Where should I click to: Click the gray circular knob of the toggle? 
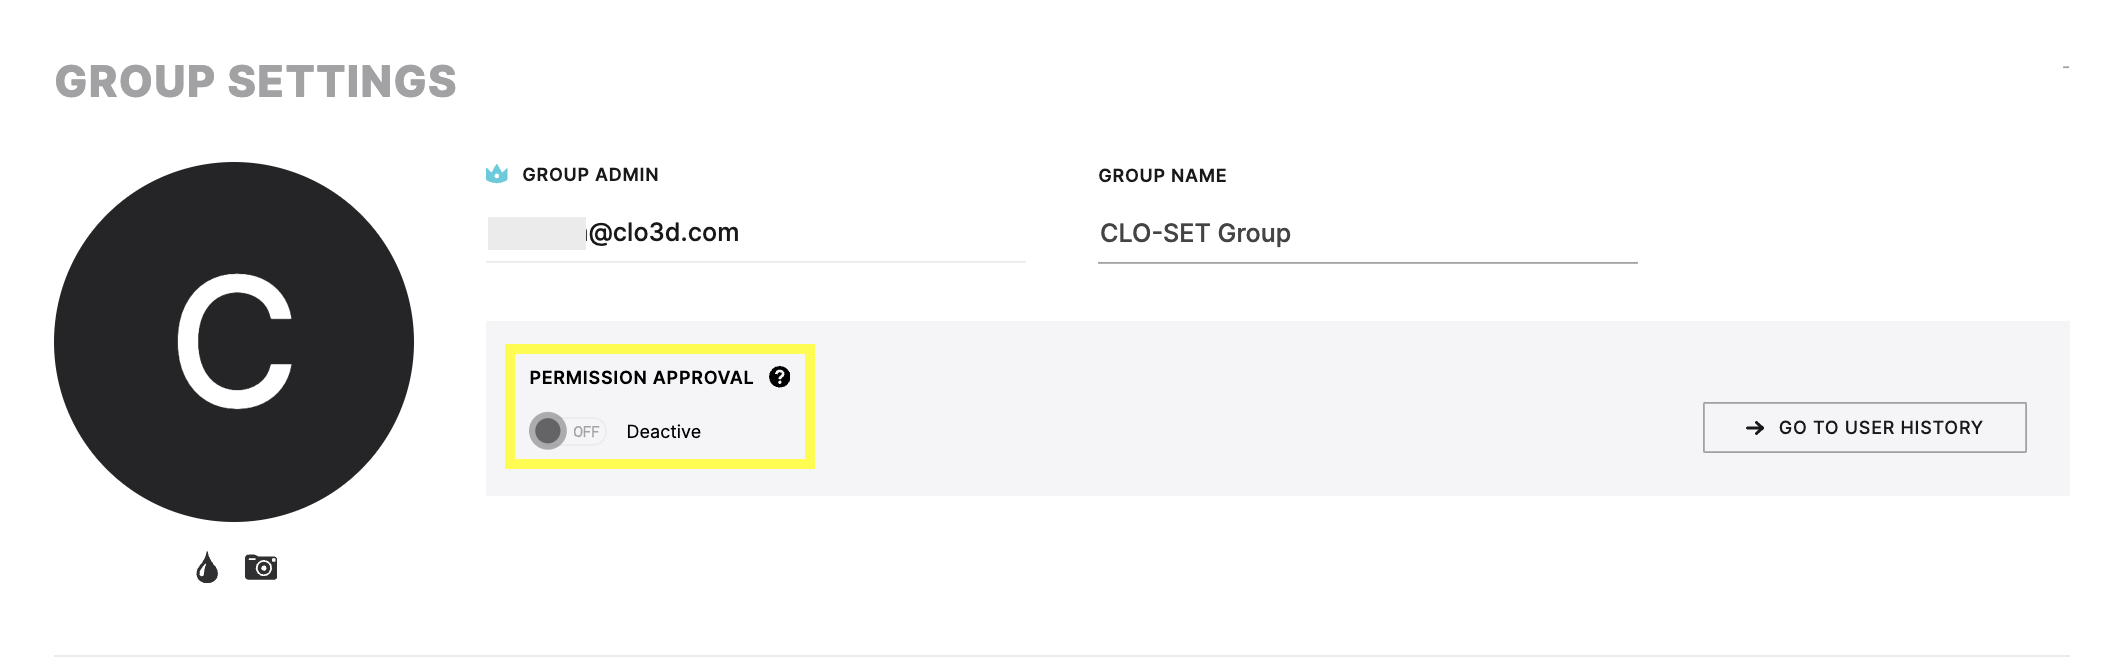pos(548,431)
